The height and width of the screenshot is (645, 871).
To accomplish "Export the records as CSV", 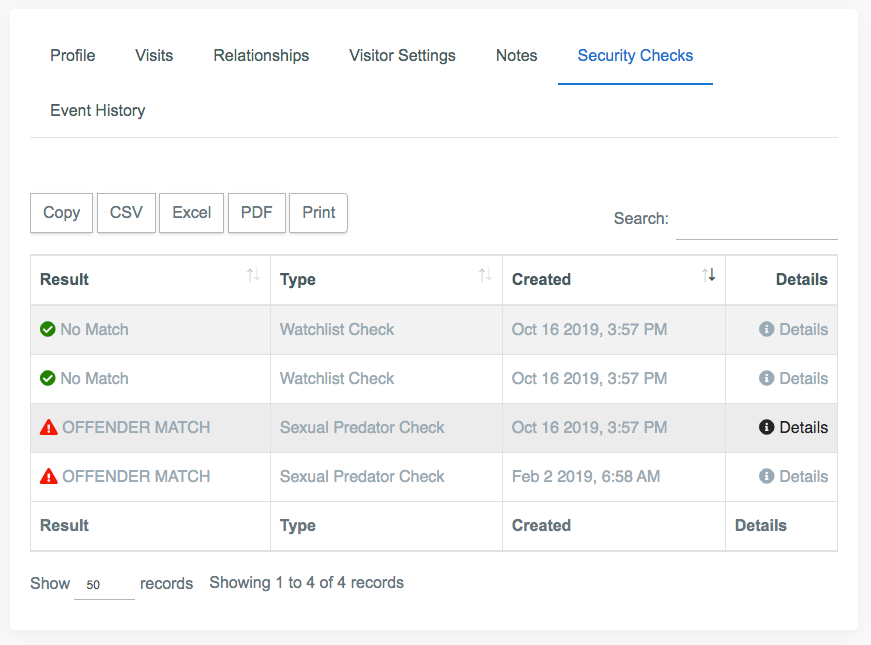I will pos(126,213).
